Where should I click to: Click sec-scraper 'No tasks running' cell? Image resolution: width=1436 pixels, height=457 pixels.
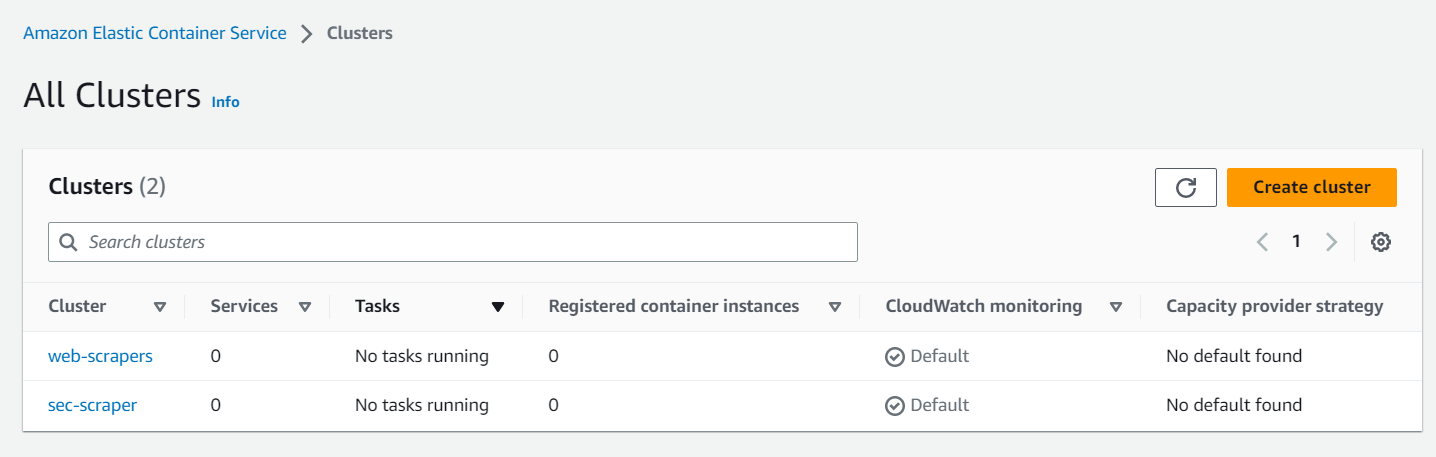(422, 405)
